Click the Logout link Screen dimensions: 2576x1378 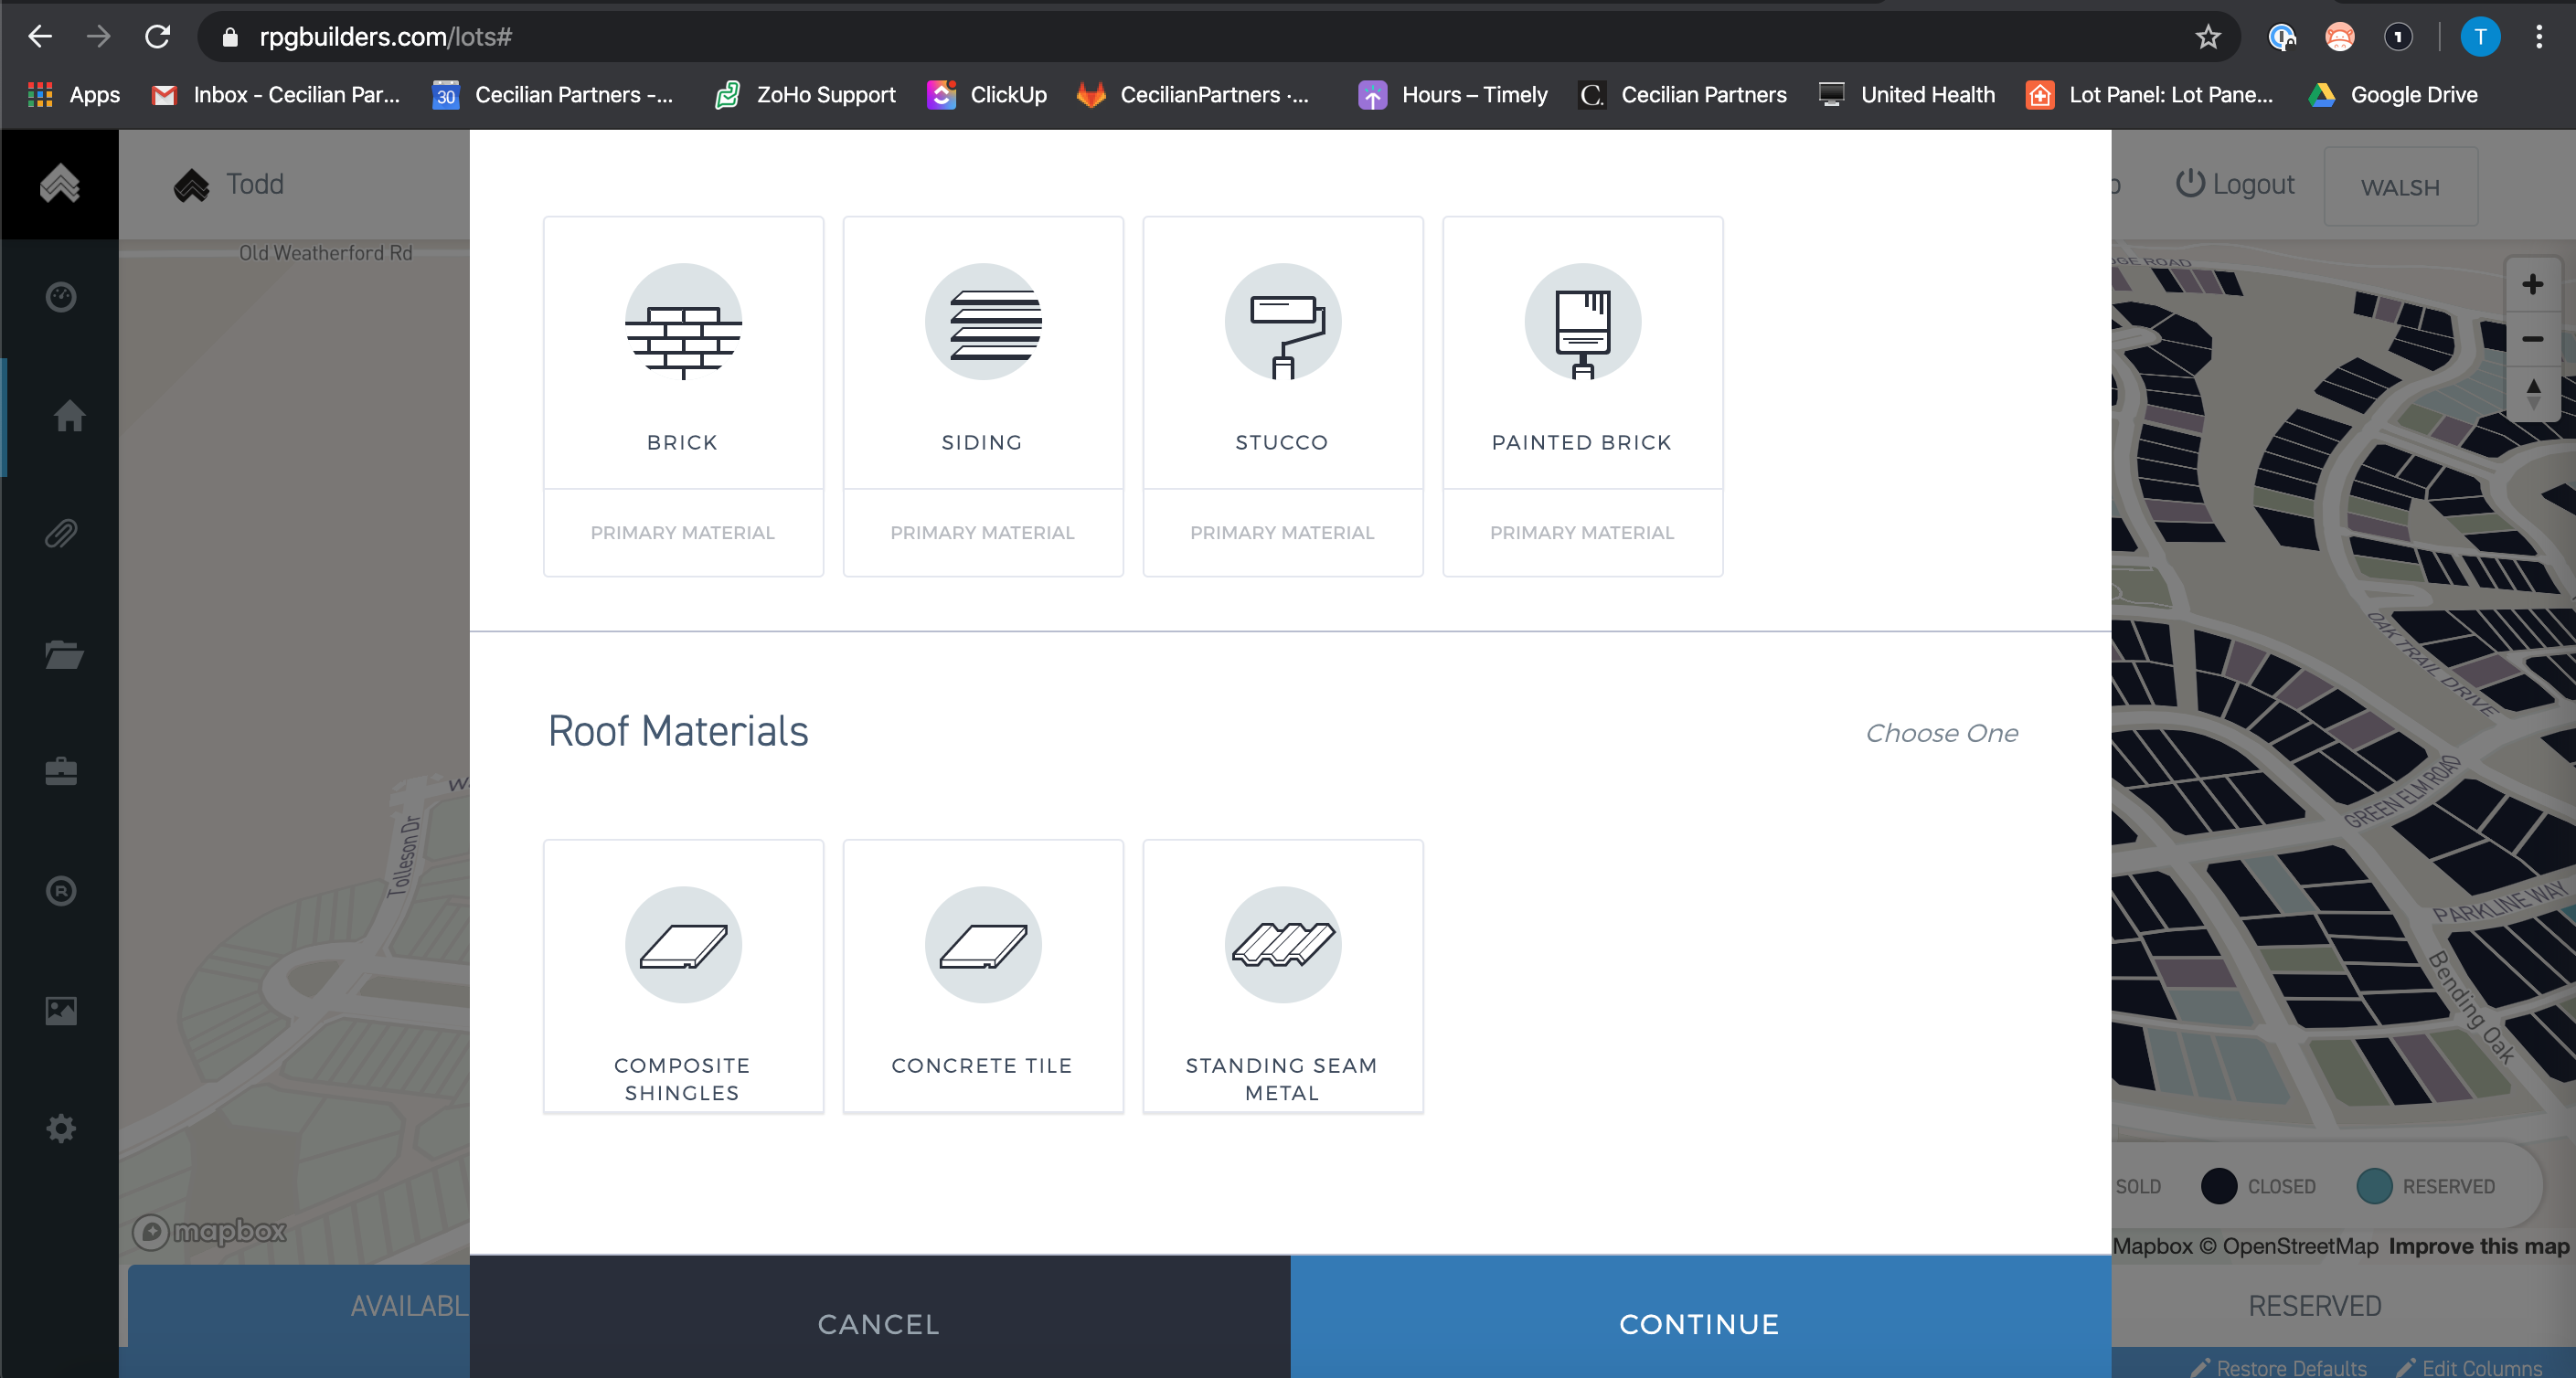pos(2235,184)
